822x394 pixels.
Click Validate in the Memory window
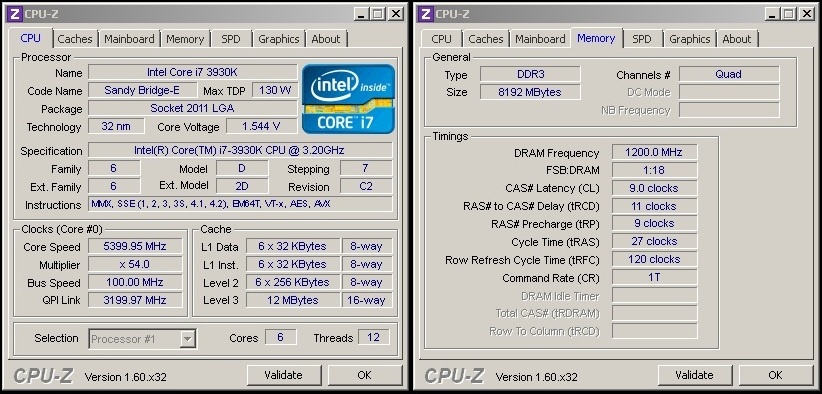coord(695,375)
